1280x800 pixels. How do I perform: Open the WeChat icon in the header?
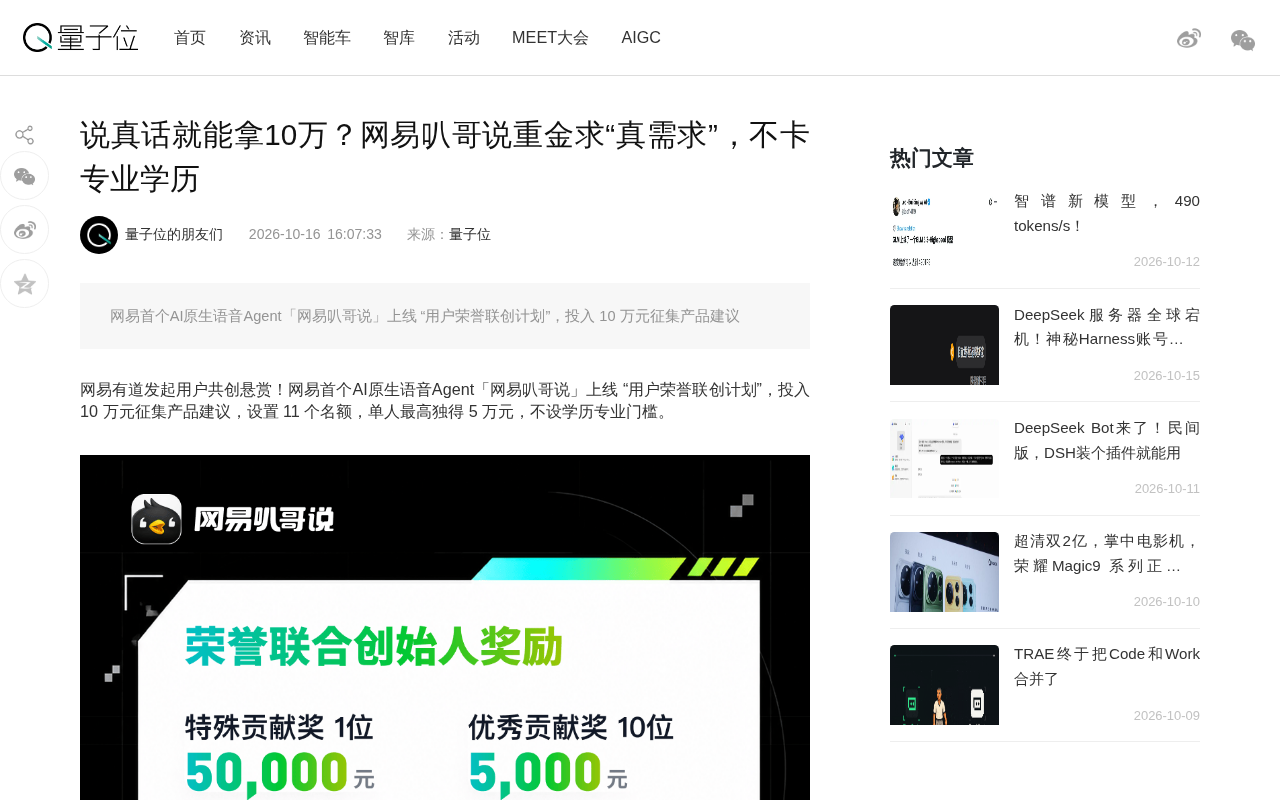[x=1243, y=40]
